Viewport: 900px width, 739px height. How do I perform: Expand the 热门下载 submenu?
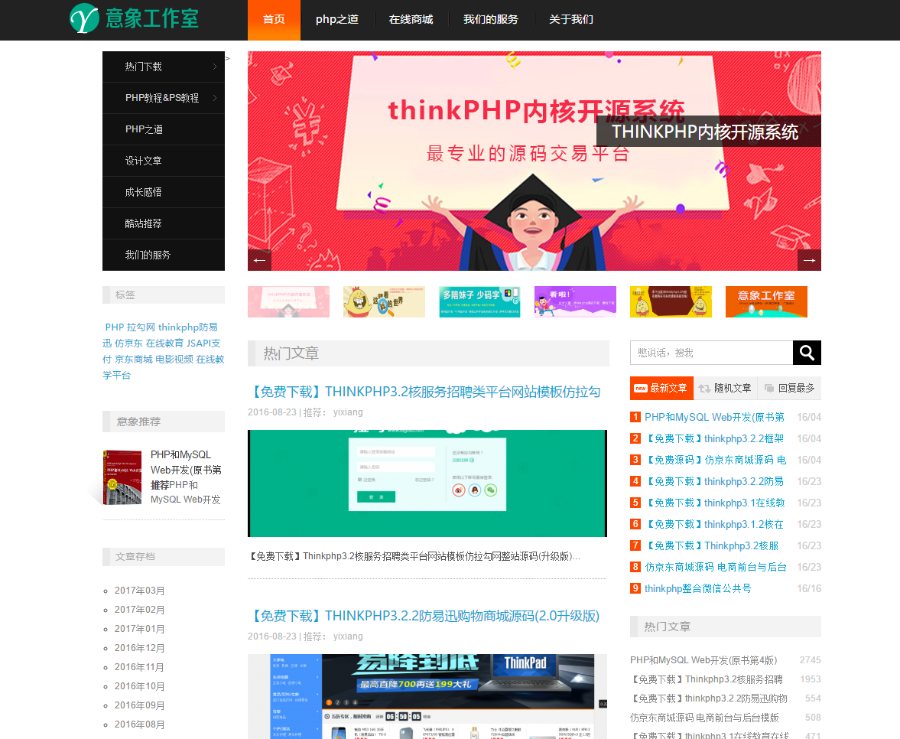pyautogui.click(x=217, y=66)
